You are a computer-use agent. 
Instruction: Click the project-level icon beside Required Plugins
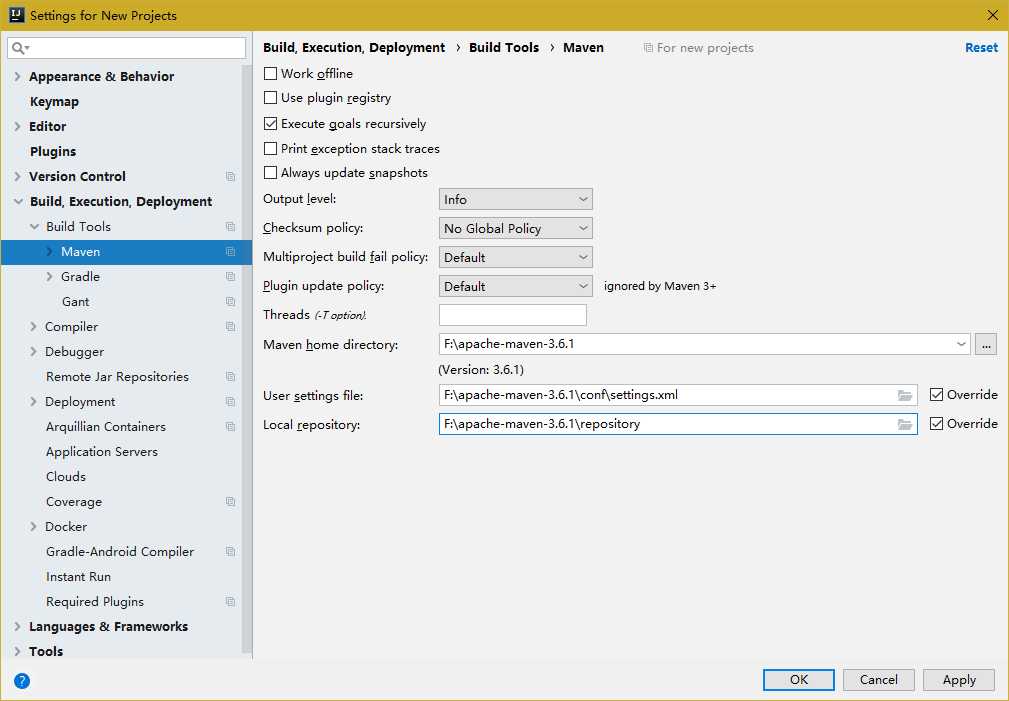pos(230,602)
